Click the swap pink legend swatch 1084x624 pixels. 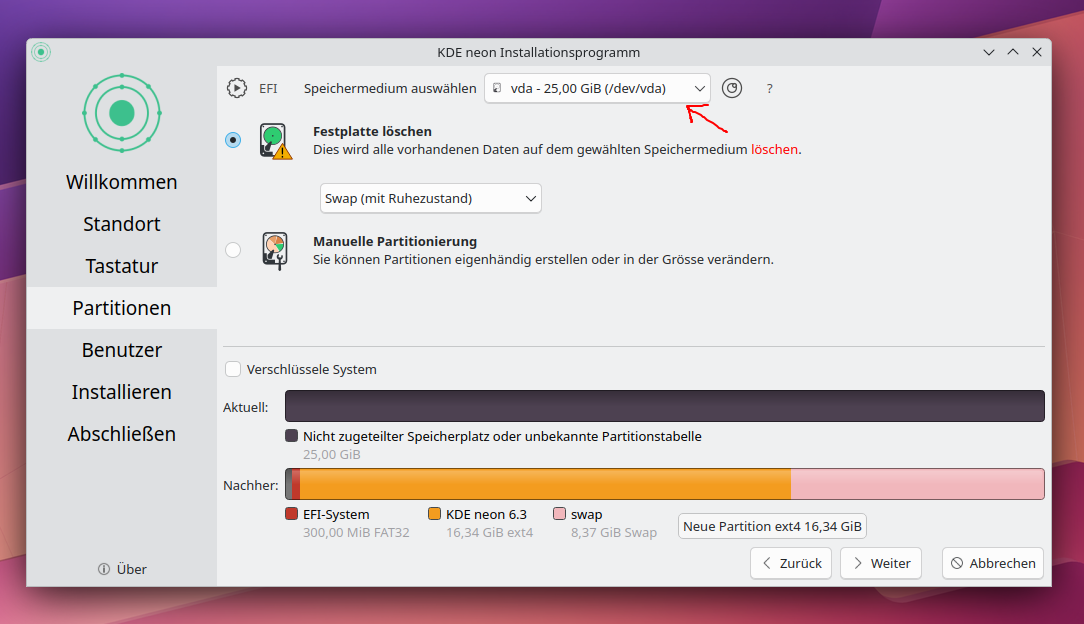tap(560, 513)
